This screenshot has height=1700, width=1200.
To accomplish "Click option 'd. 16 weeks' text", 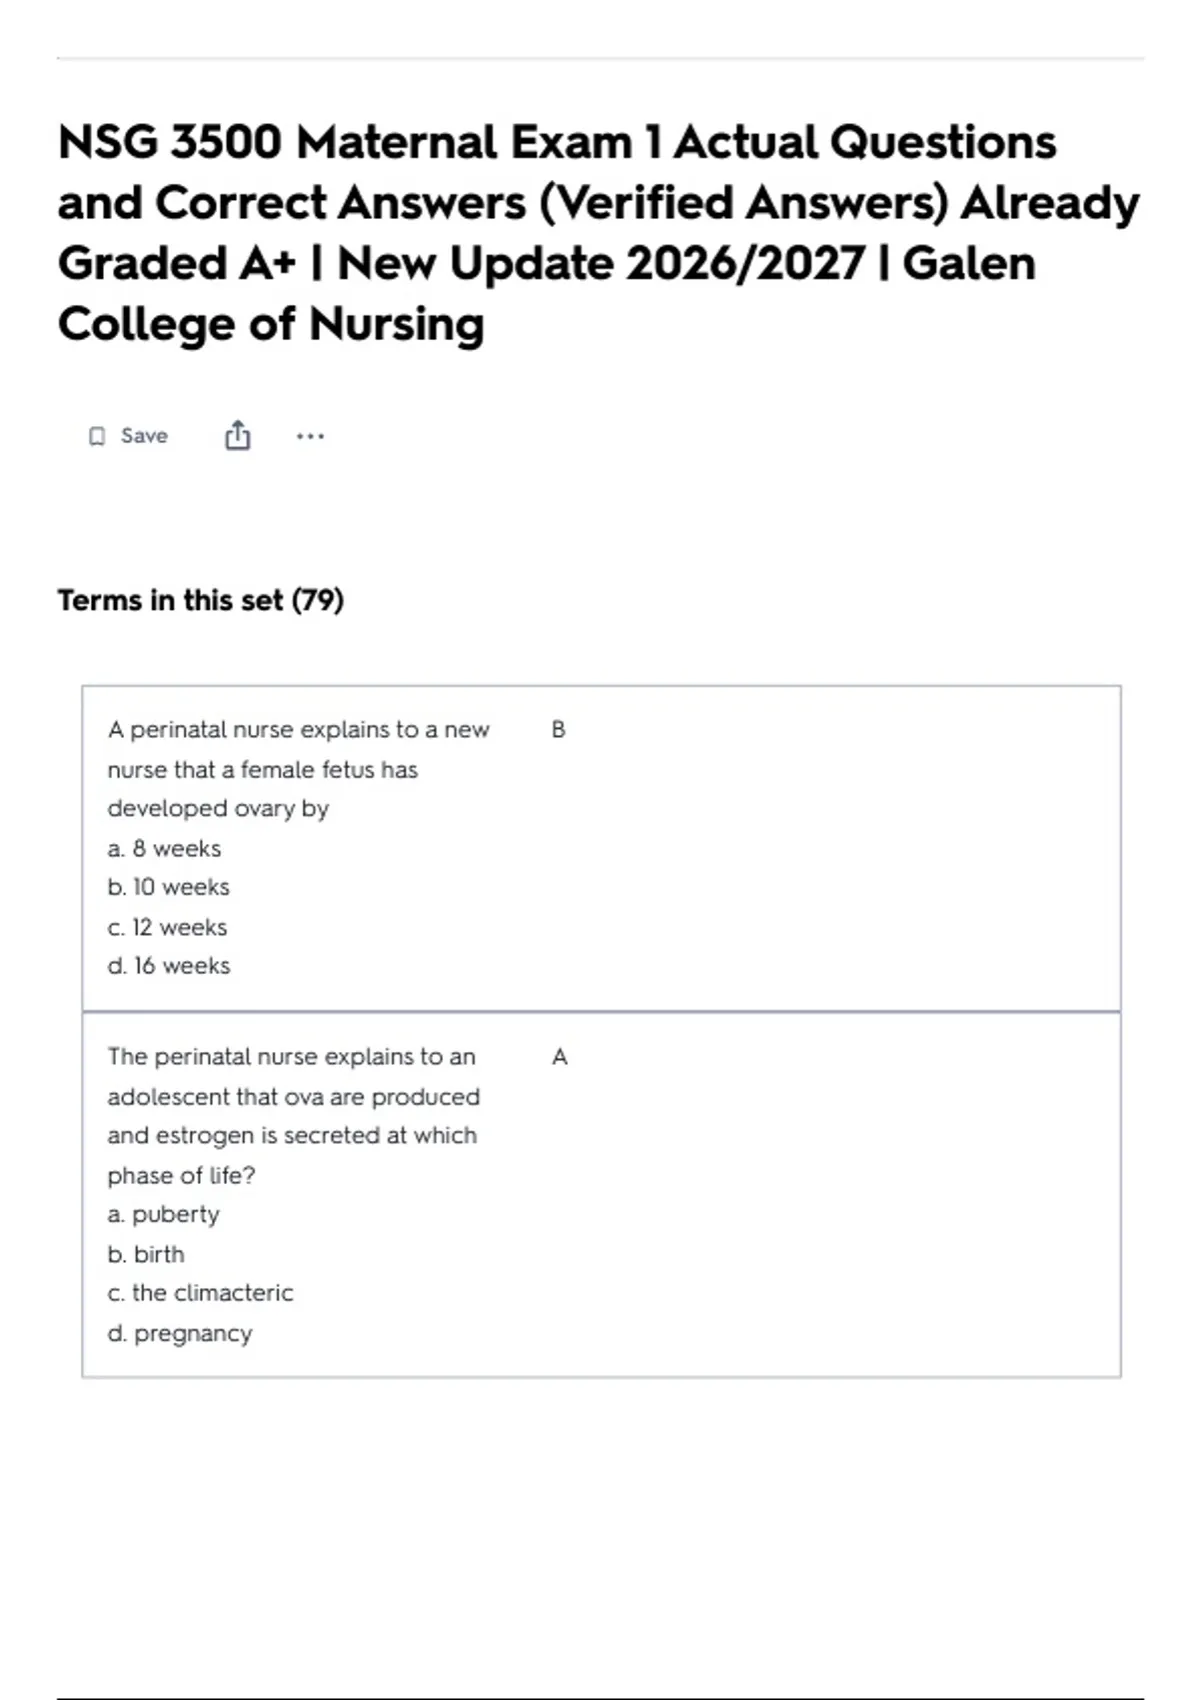I will (x=168, y=966).
